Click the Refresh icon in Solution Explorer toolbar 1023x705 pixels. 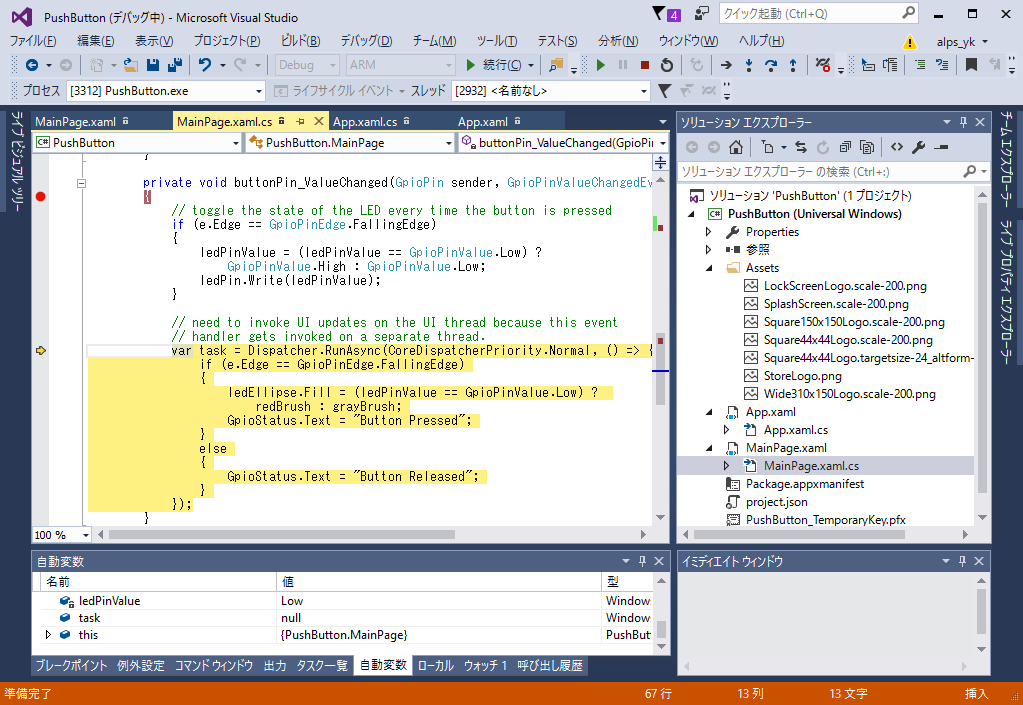point(823,147)
